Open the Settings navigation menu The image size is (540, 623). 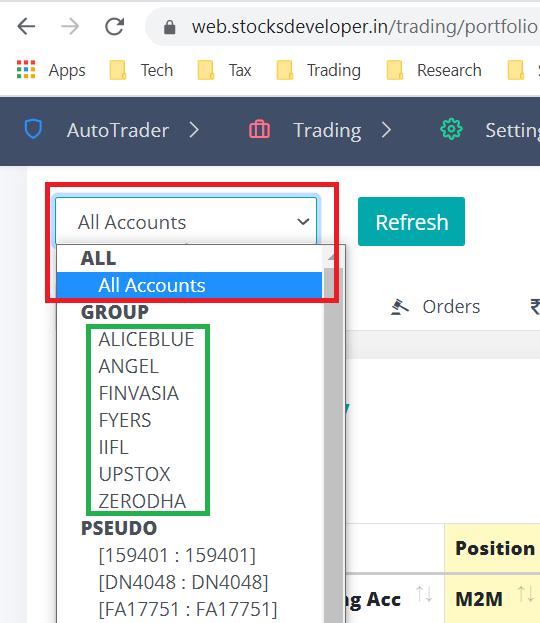click(513, 130)
